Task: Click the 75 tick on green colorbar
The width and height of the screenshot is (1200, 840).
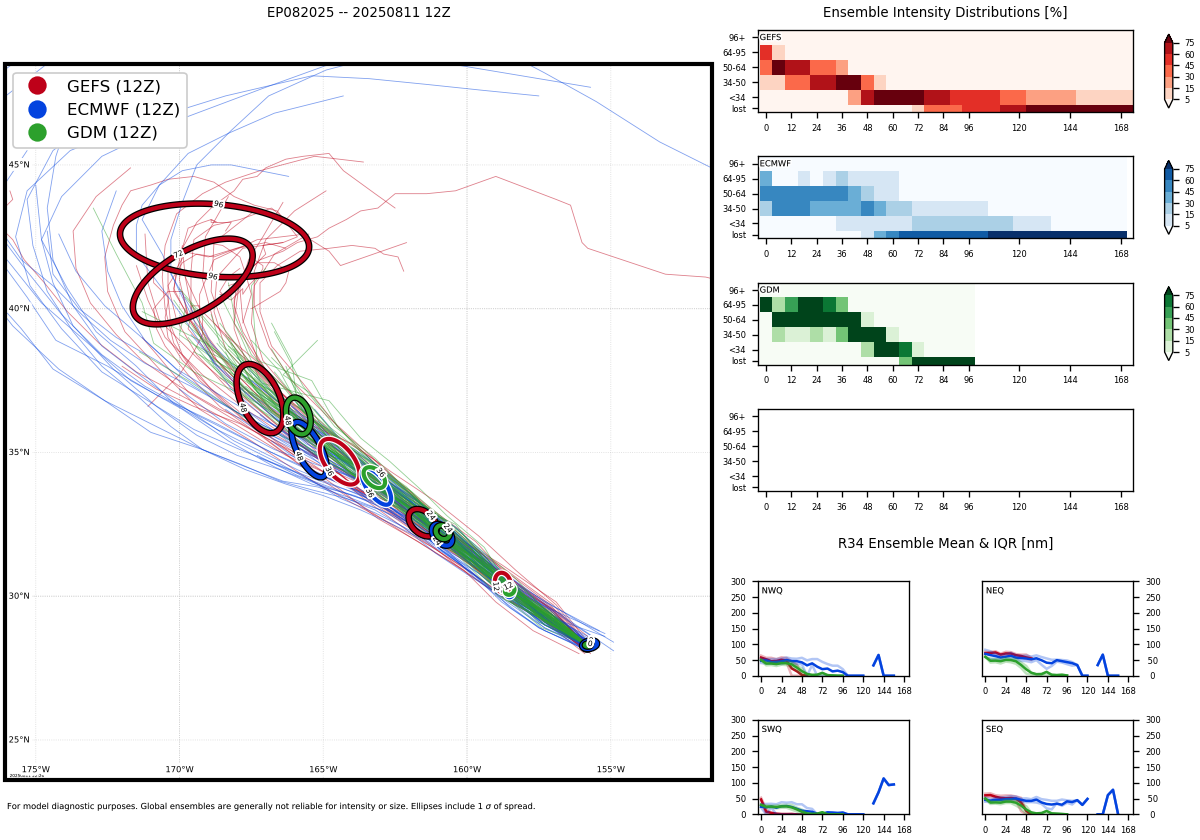Action: (1190, 296)
